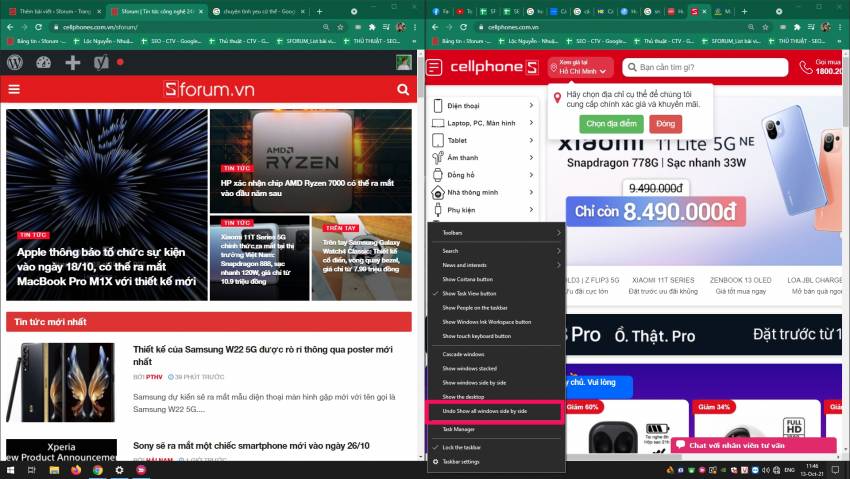Viewport: 850px width, 479px height.
Task: Go back in the Sforum browser window
Action: (10, 27)
